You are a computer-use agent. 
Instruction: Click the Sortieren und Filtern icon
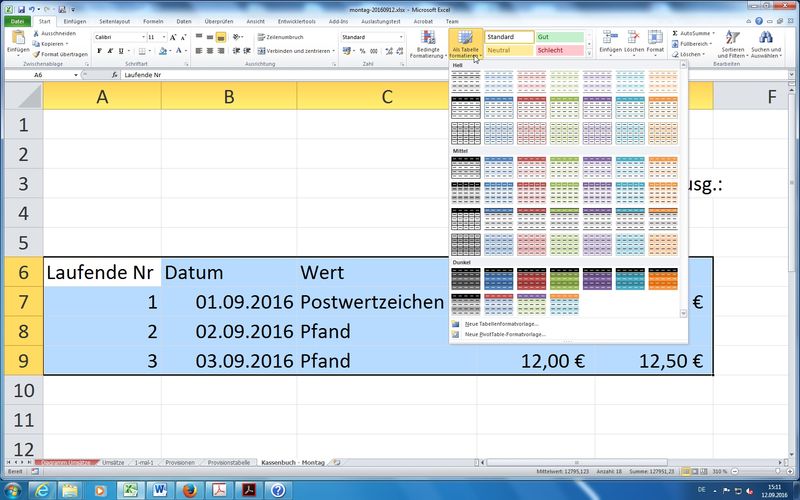[x=732, y=44]
